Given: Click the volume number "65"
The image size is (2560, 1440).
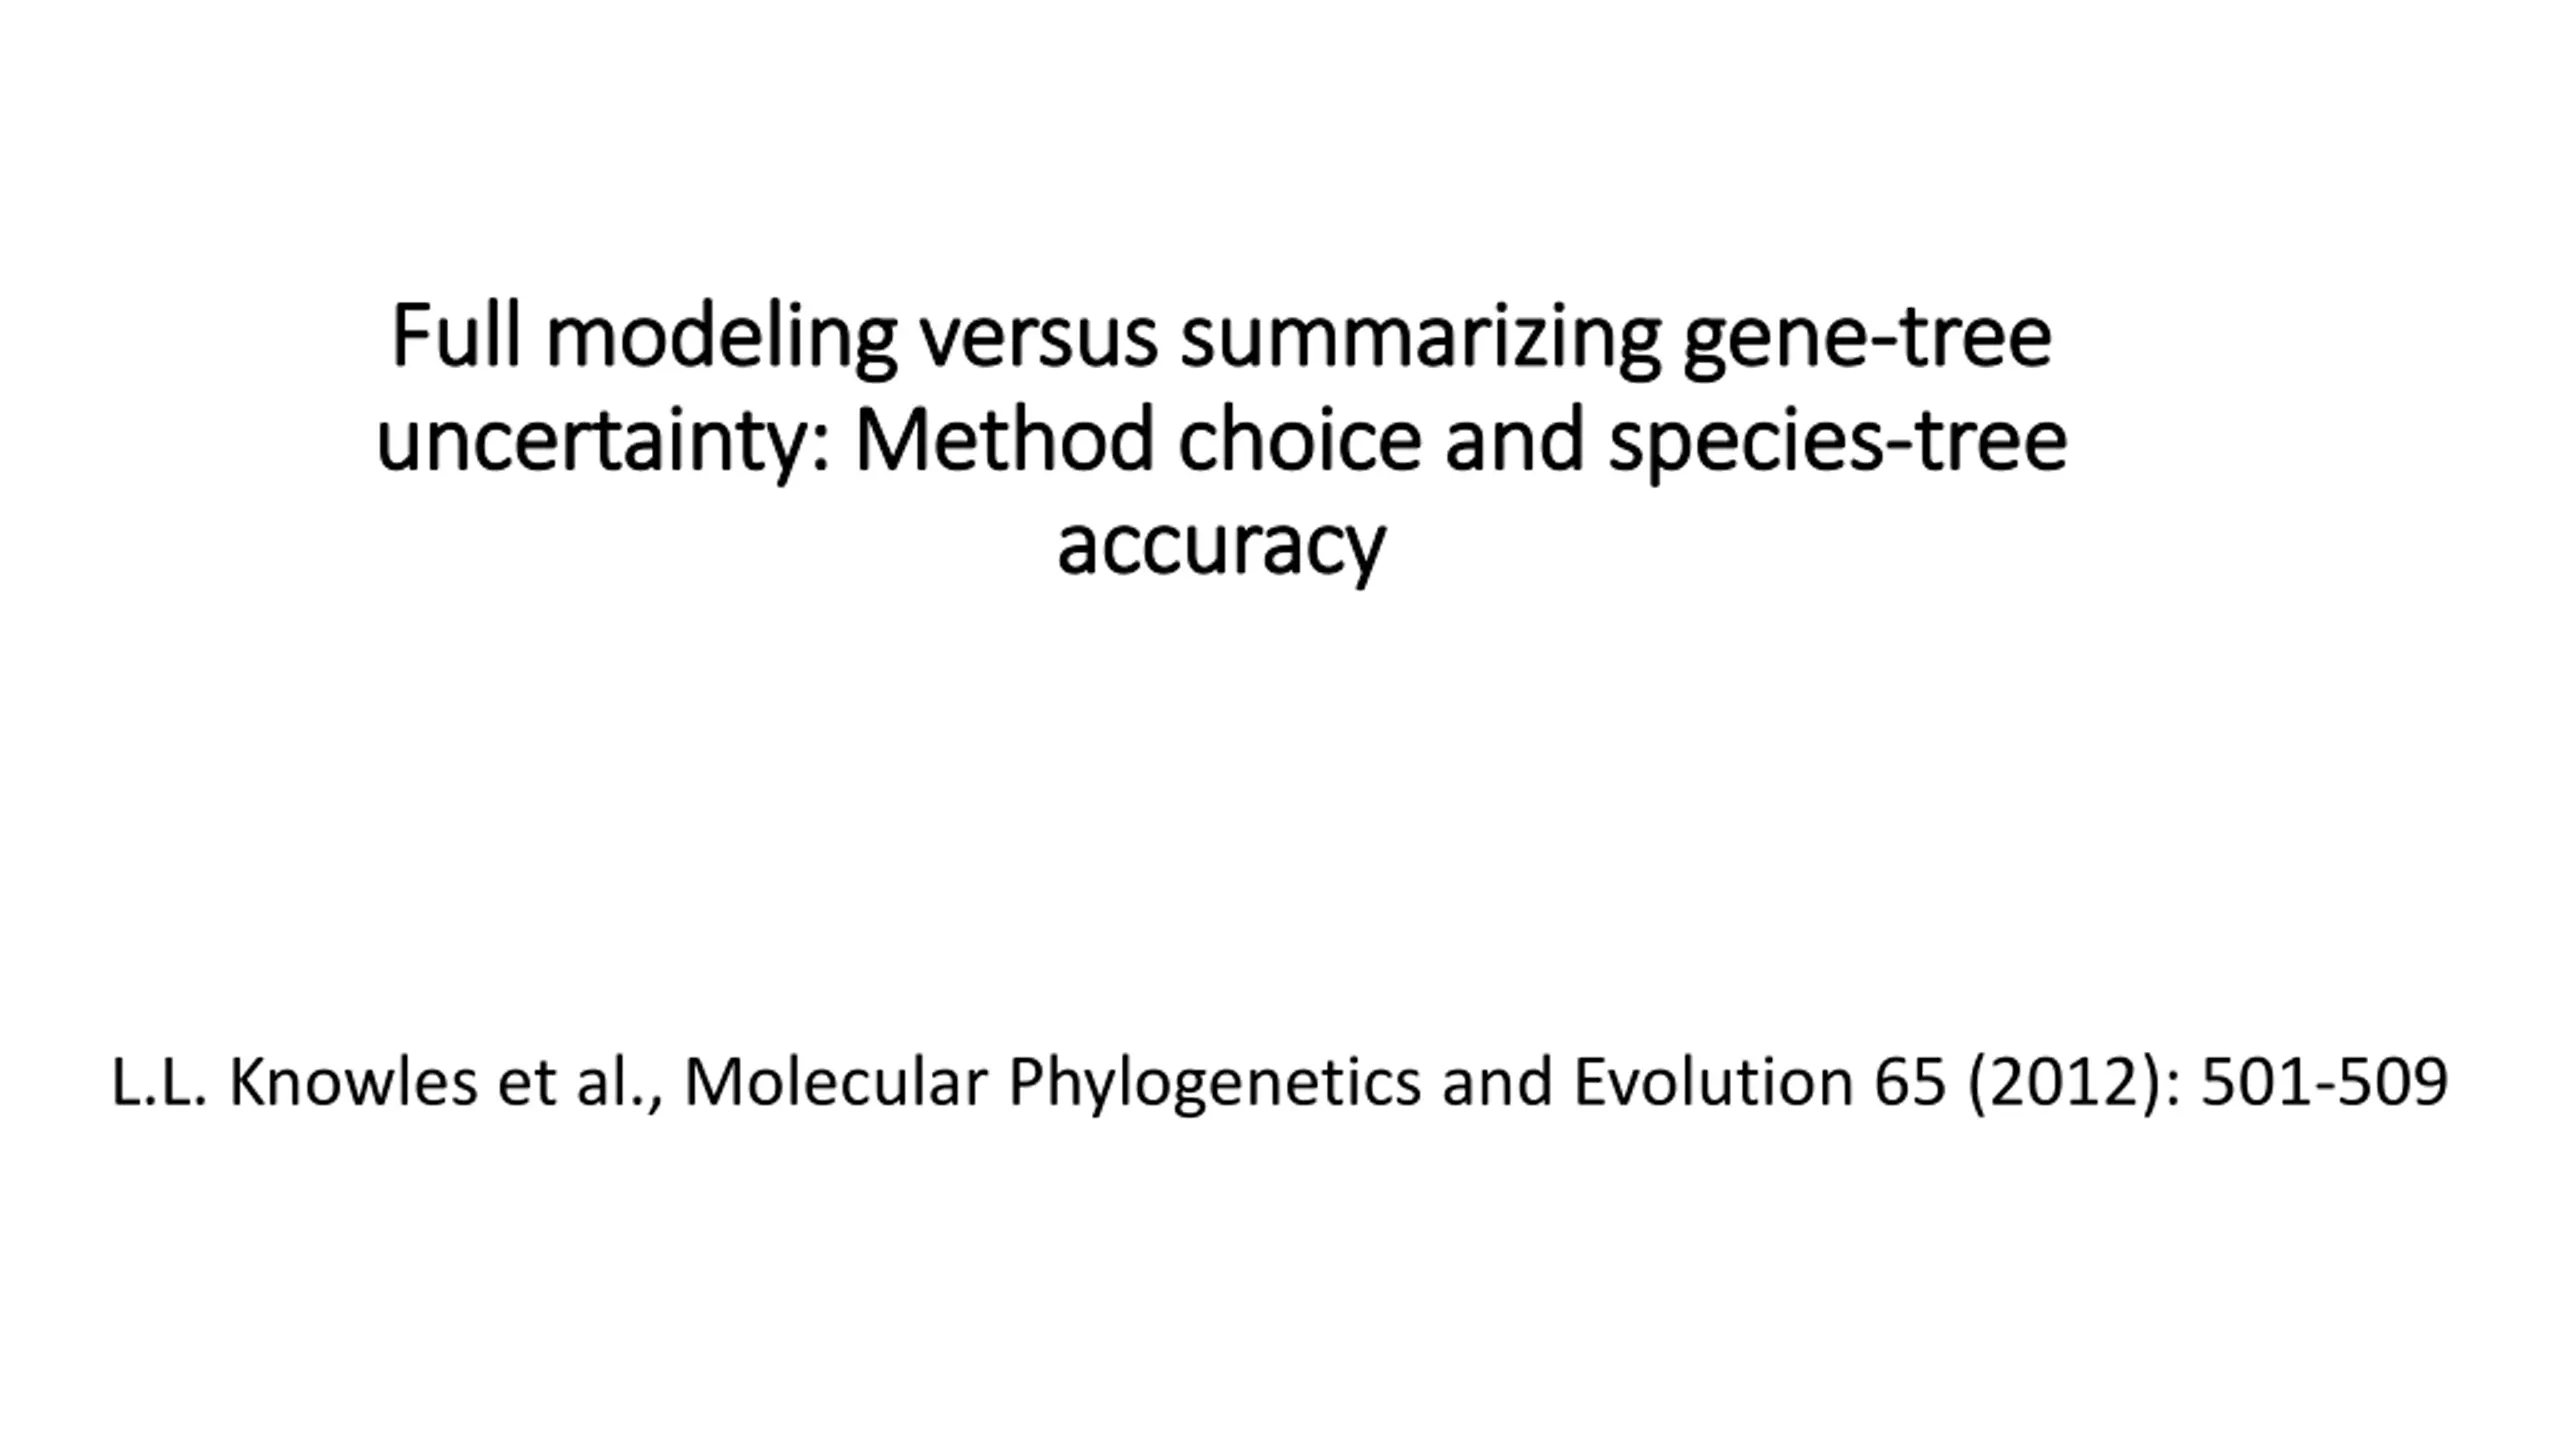Looking at the screenshot, I should (x=1910, y=1082).
